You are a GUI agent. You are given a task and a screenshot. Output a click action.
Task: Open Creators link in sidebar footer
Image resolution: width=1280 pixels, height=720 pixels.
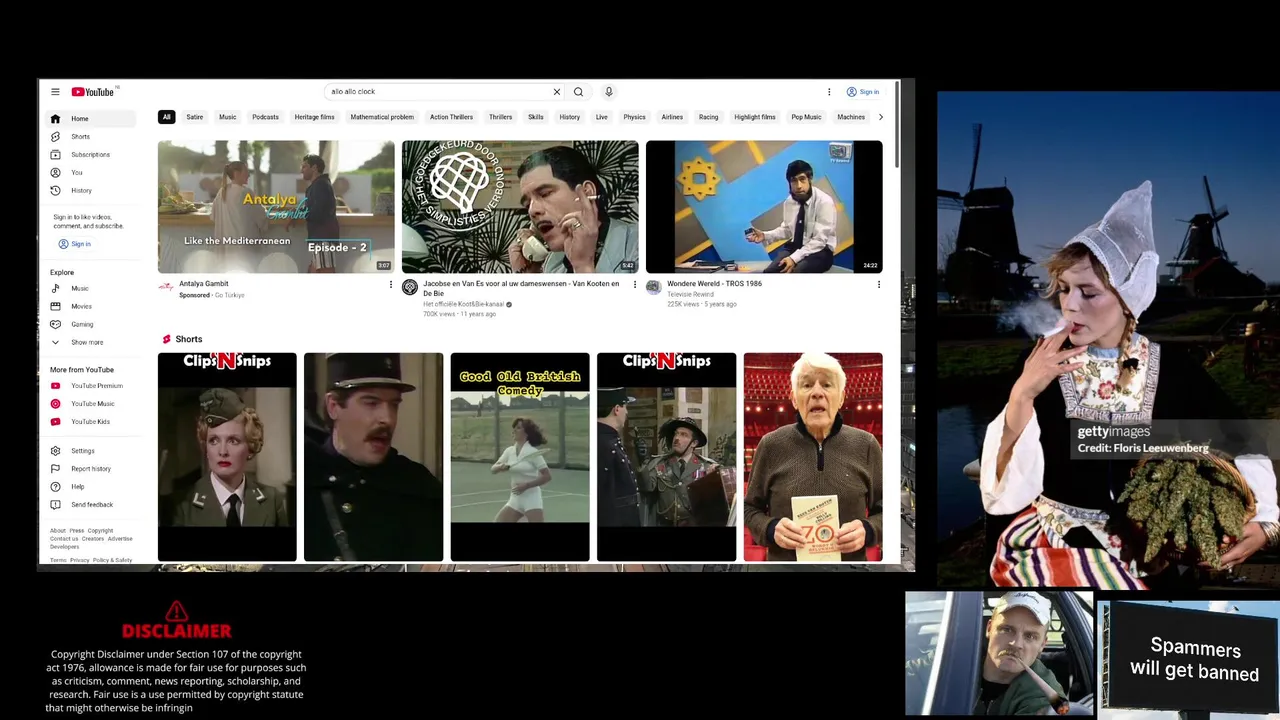coord(93,539)
